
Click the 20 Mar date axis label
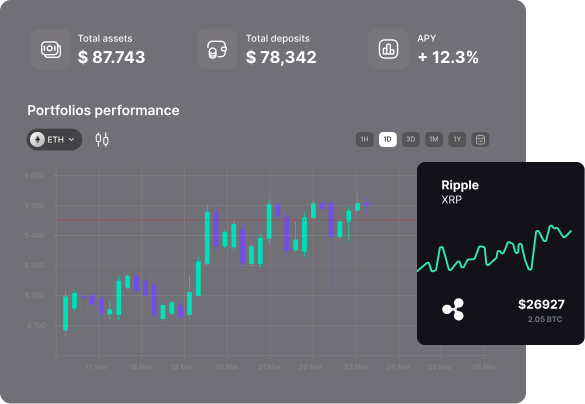226,367
